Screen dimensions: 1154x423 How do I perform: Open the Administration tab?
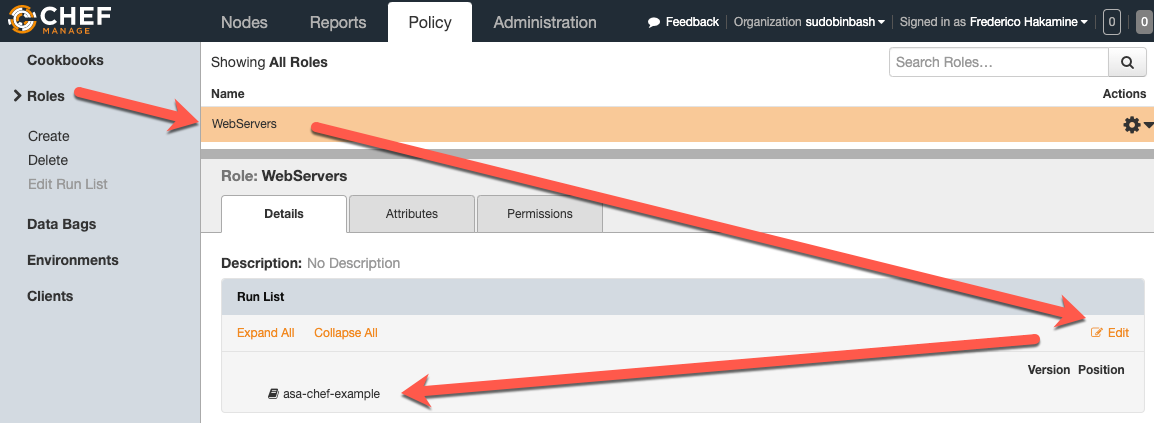(545, 22)
